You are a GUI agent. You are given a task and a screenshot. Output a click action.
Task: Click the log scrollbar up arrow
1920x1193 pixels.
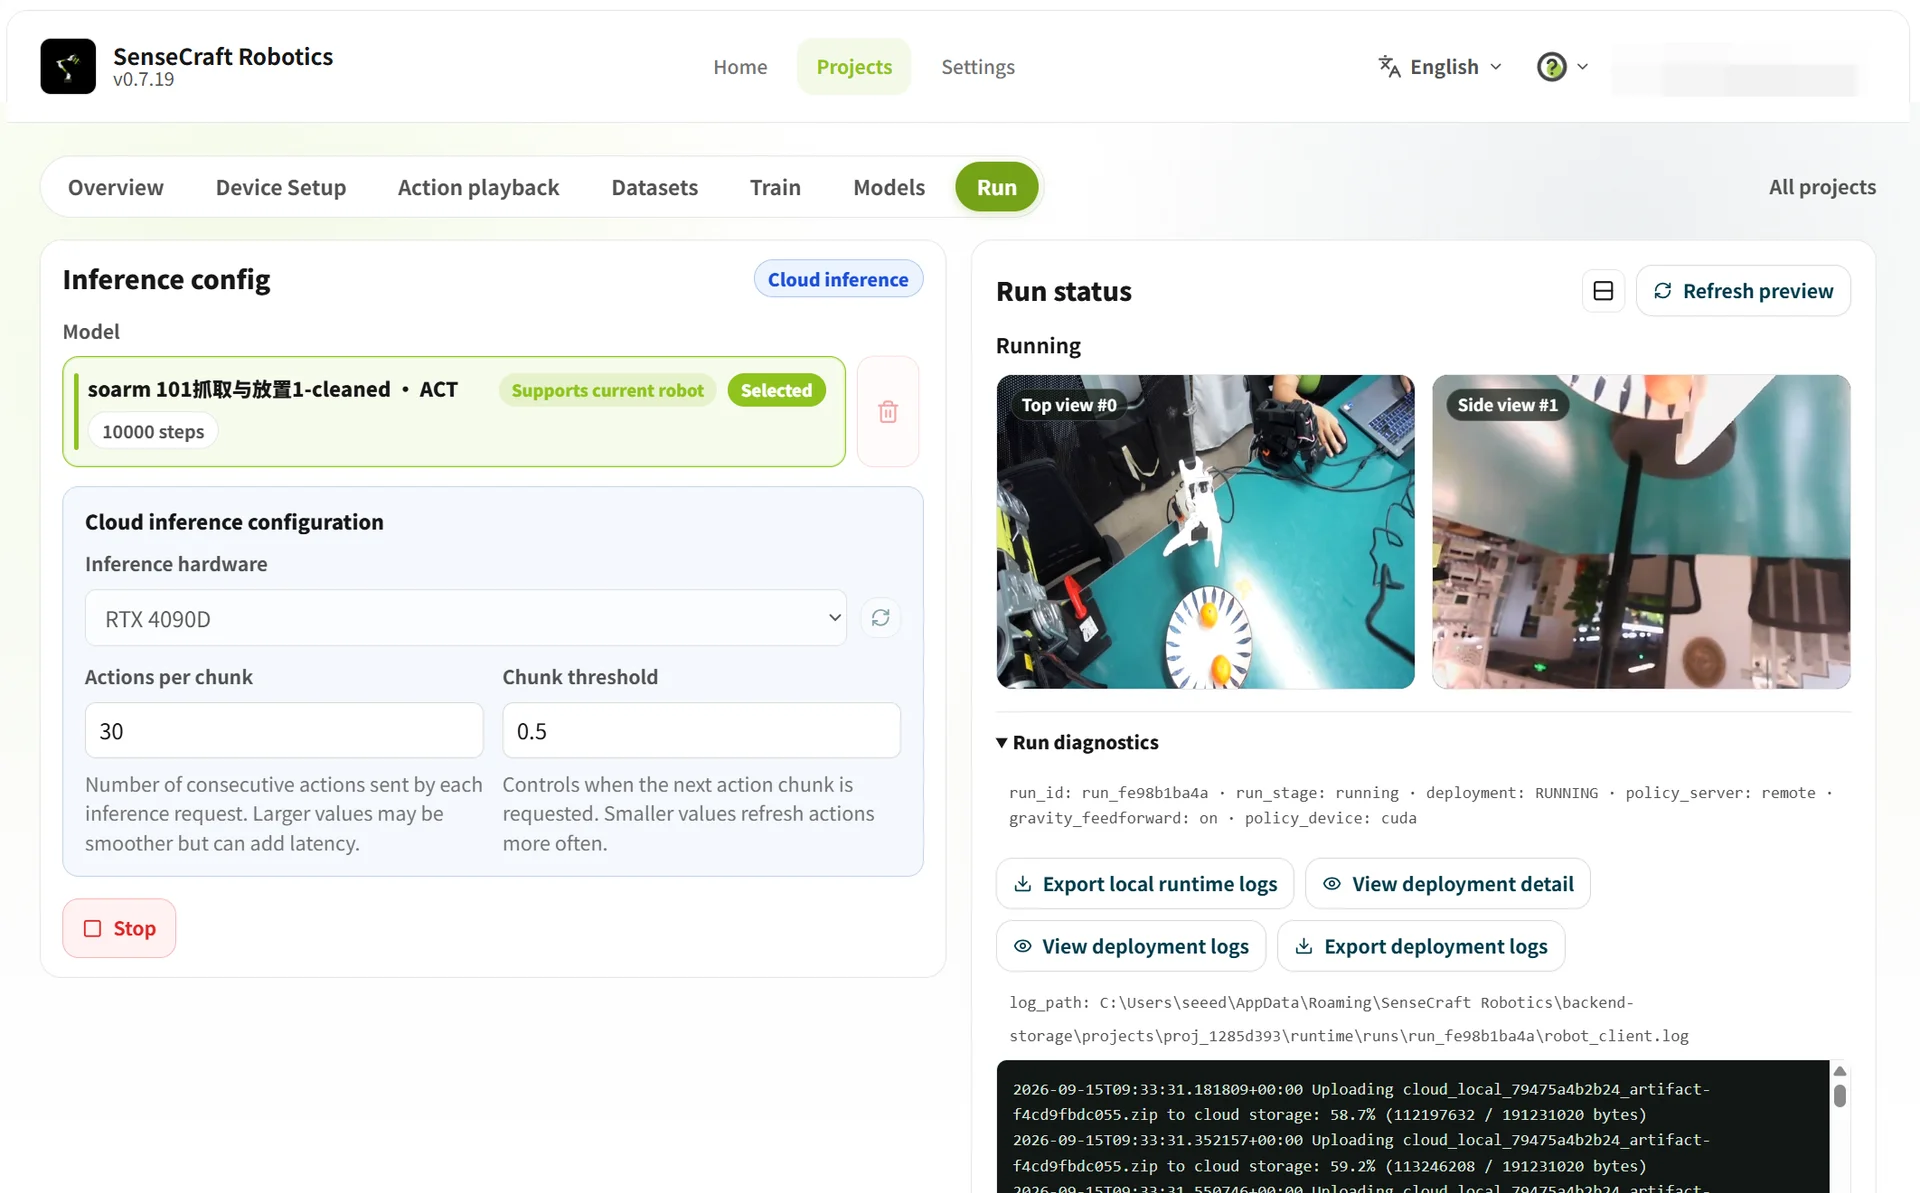[1839, 1071]
